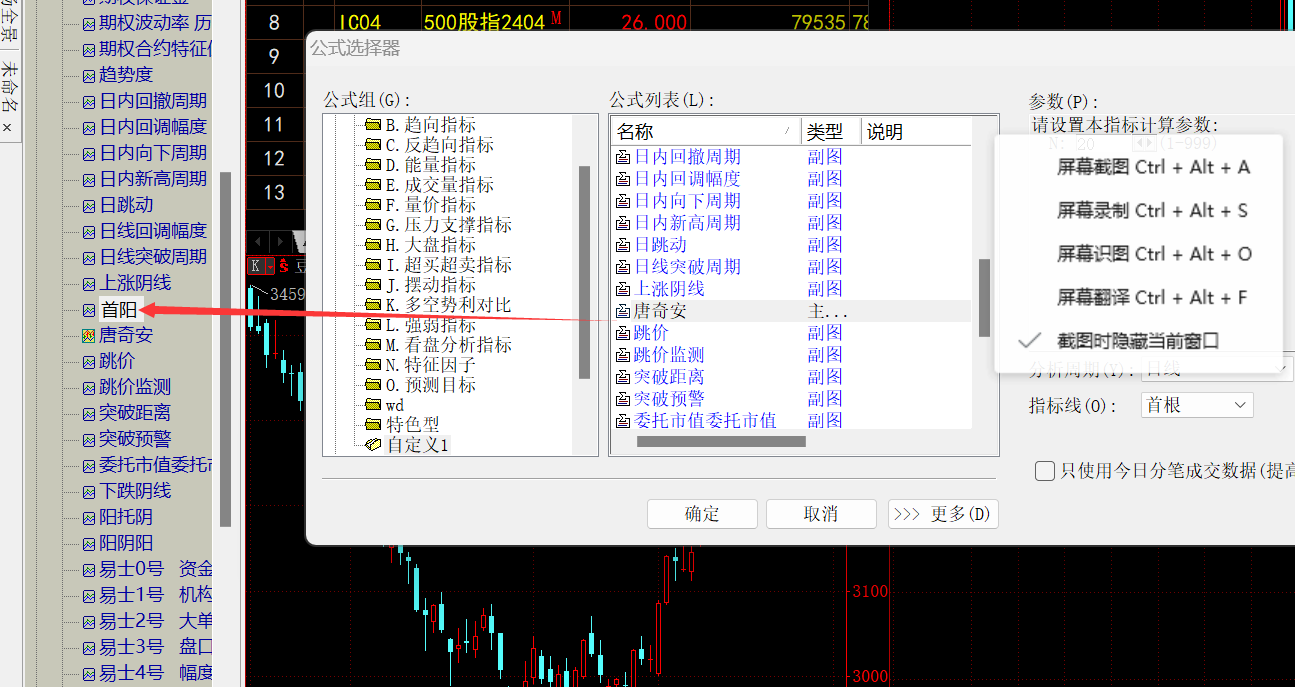1295x687 pixels.
Task: Click the formula icon beside 委托市值委托市值 in formula list
Action: tap(623, 421)
